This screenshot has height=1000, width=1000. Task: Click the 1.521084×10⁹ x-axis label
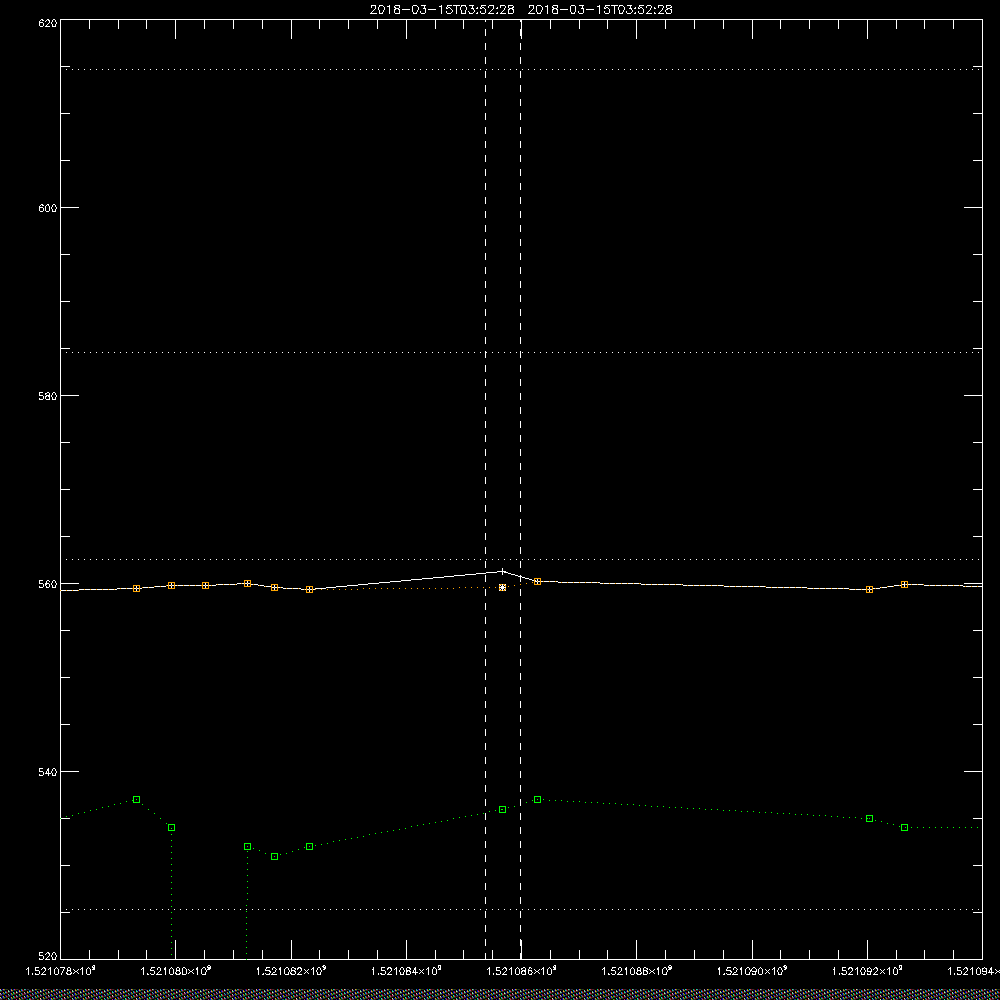406,971
